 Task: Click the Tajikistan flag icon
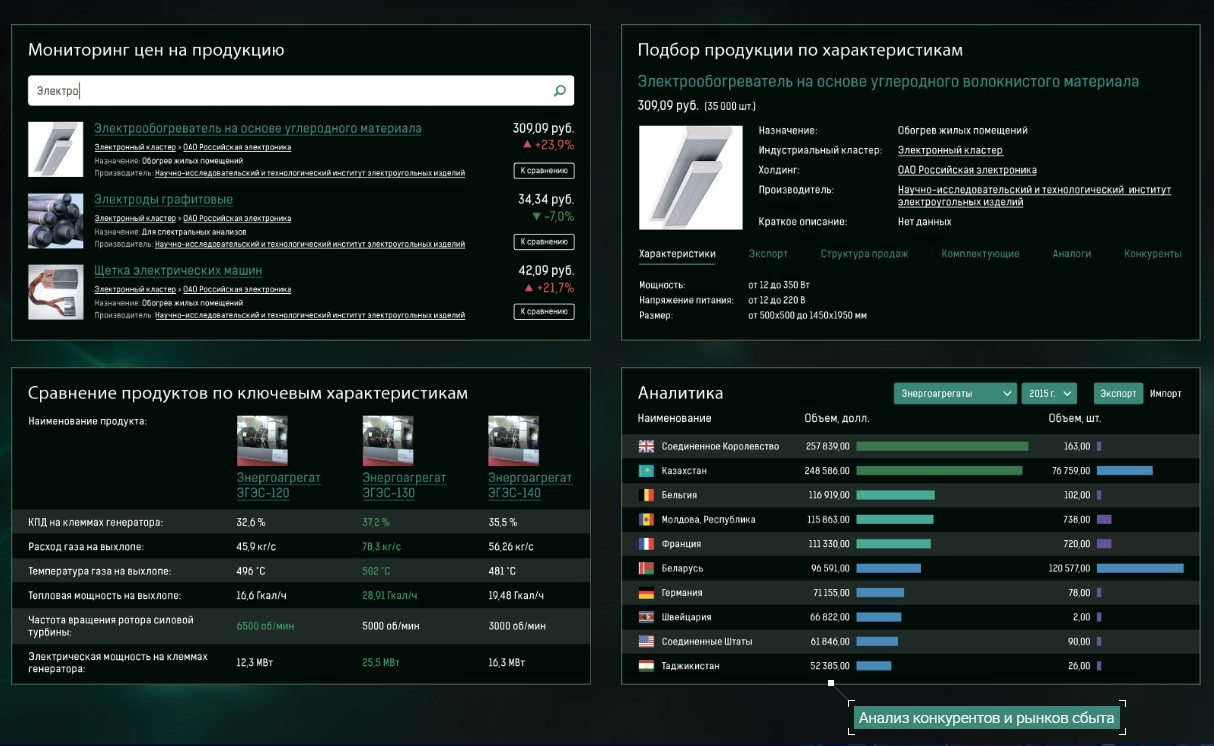[646, 666]
